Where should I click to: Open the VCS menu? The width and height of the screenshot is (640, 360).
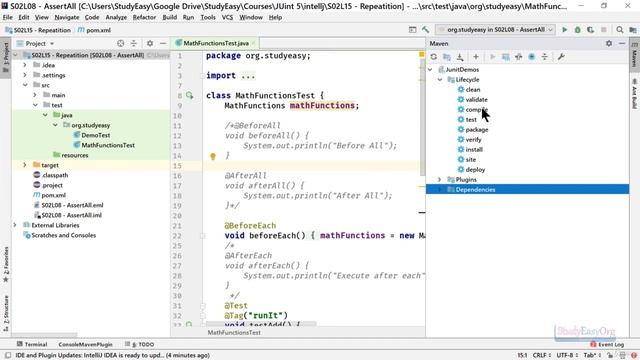(x=227, y=17)
